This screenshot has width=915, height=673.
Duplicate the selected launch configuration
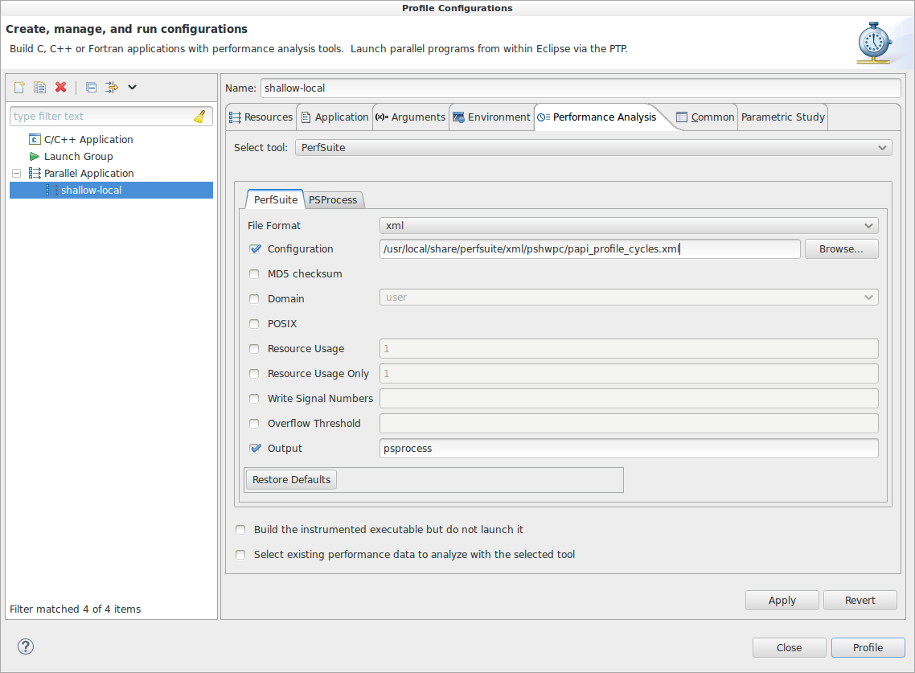[x=40, y=88]
